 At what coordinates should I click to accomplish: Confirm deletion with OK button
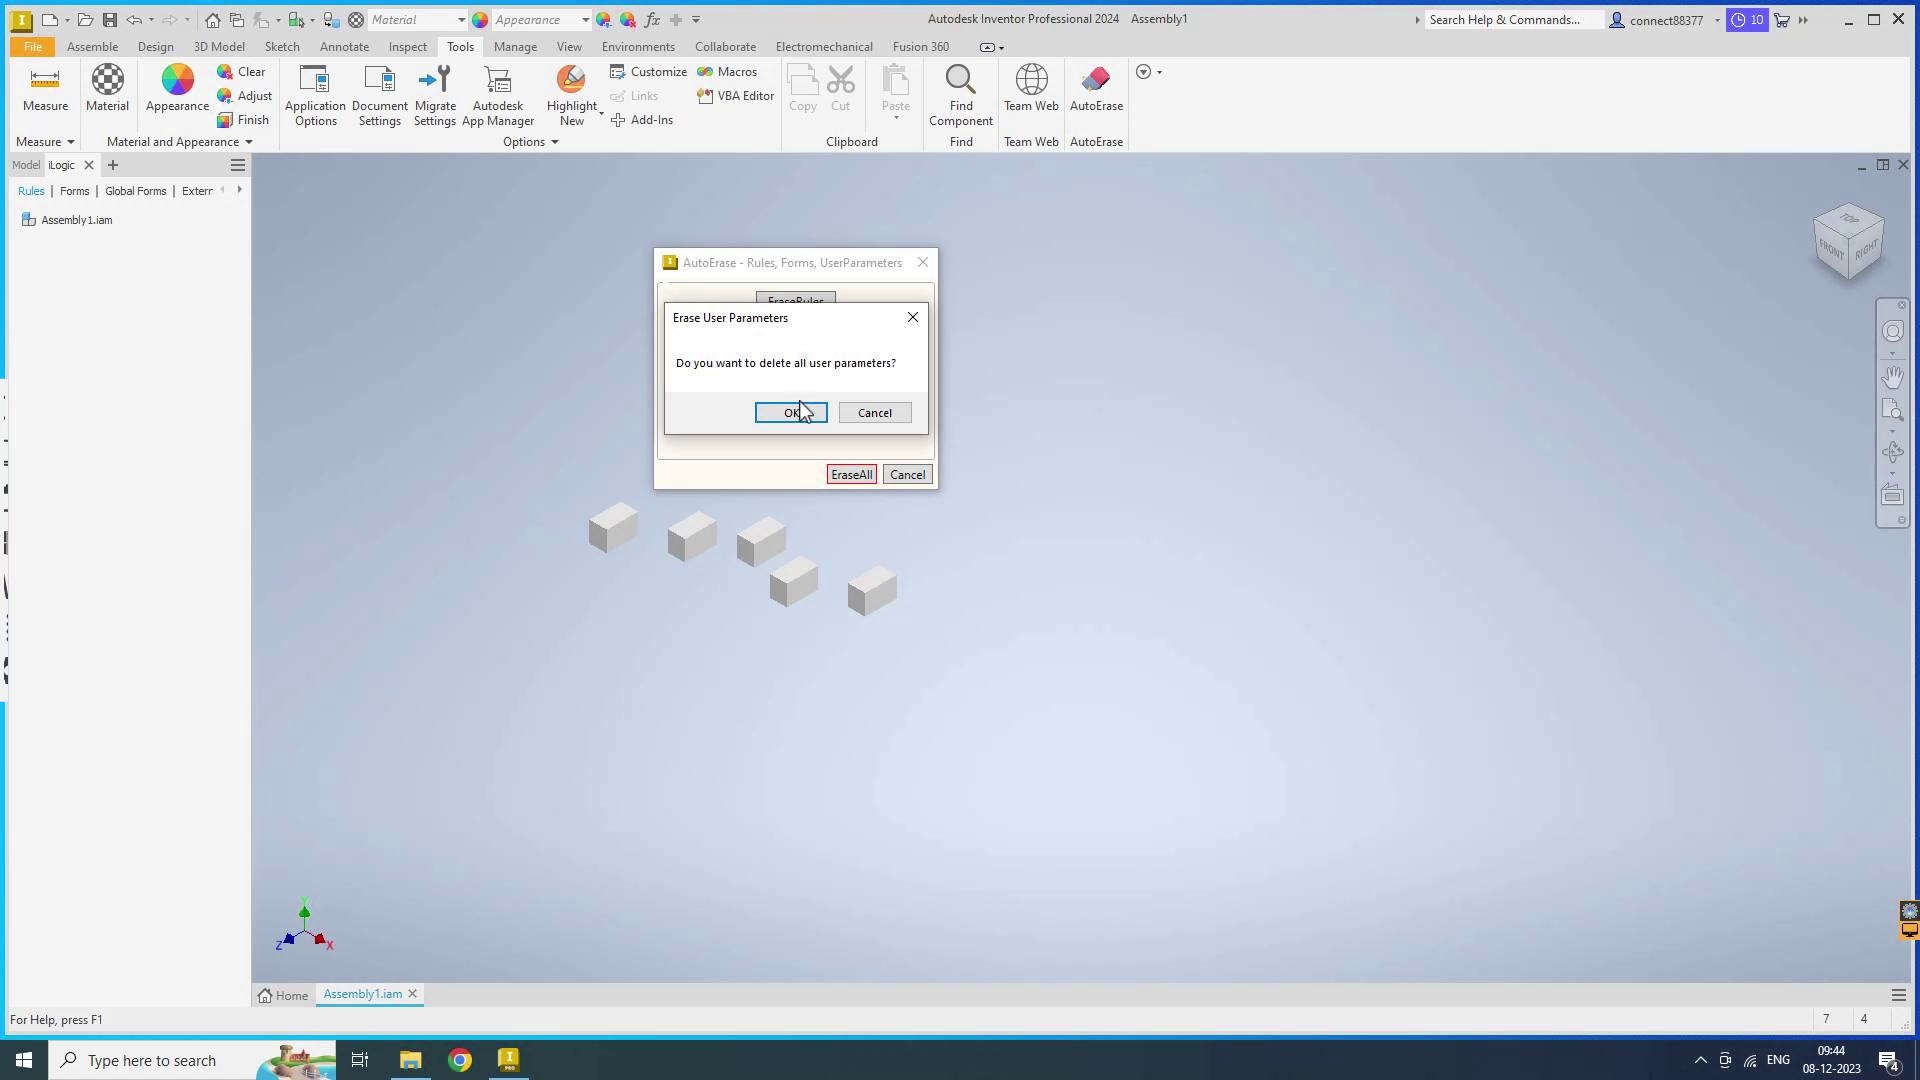790,413
